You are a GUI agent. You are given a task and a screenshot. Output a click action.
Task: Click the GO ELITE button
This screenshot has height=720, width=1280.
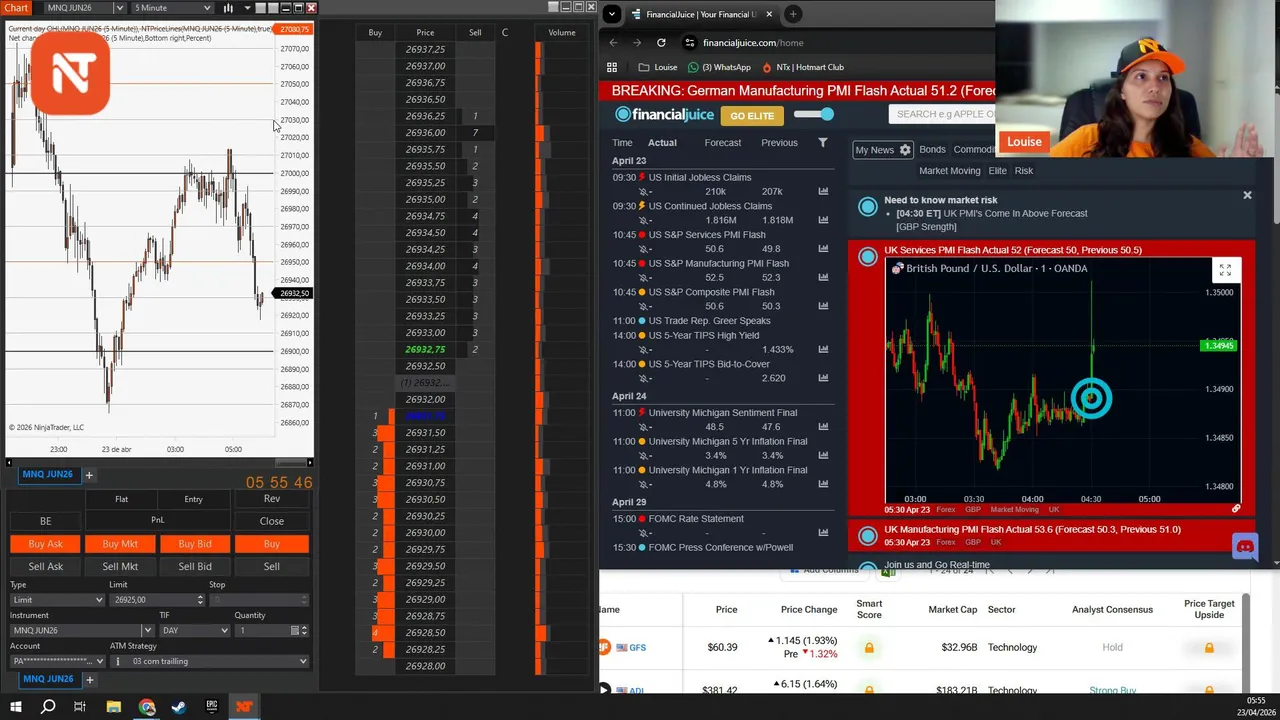pyautogui.click(x=751, y=115)
